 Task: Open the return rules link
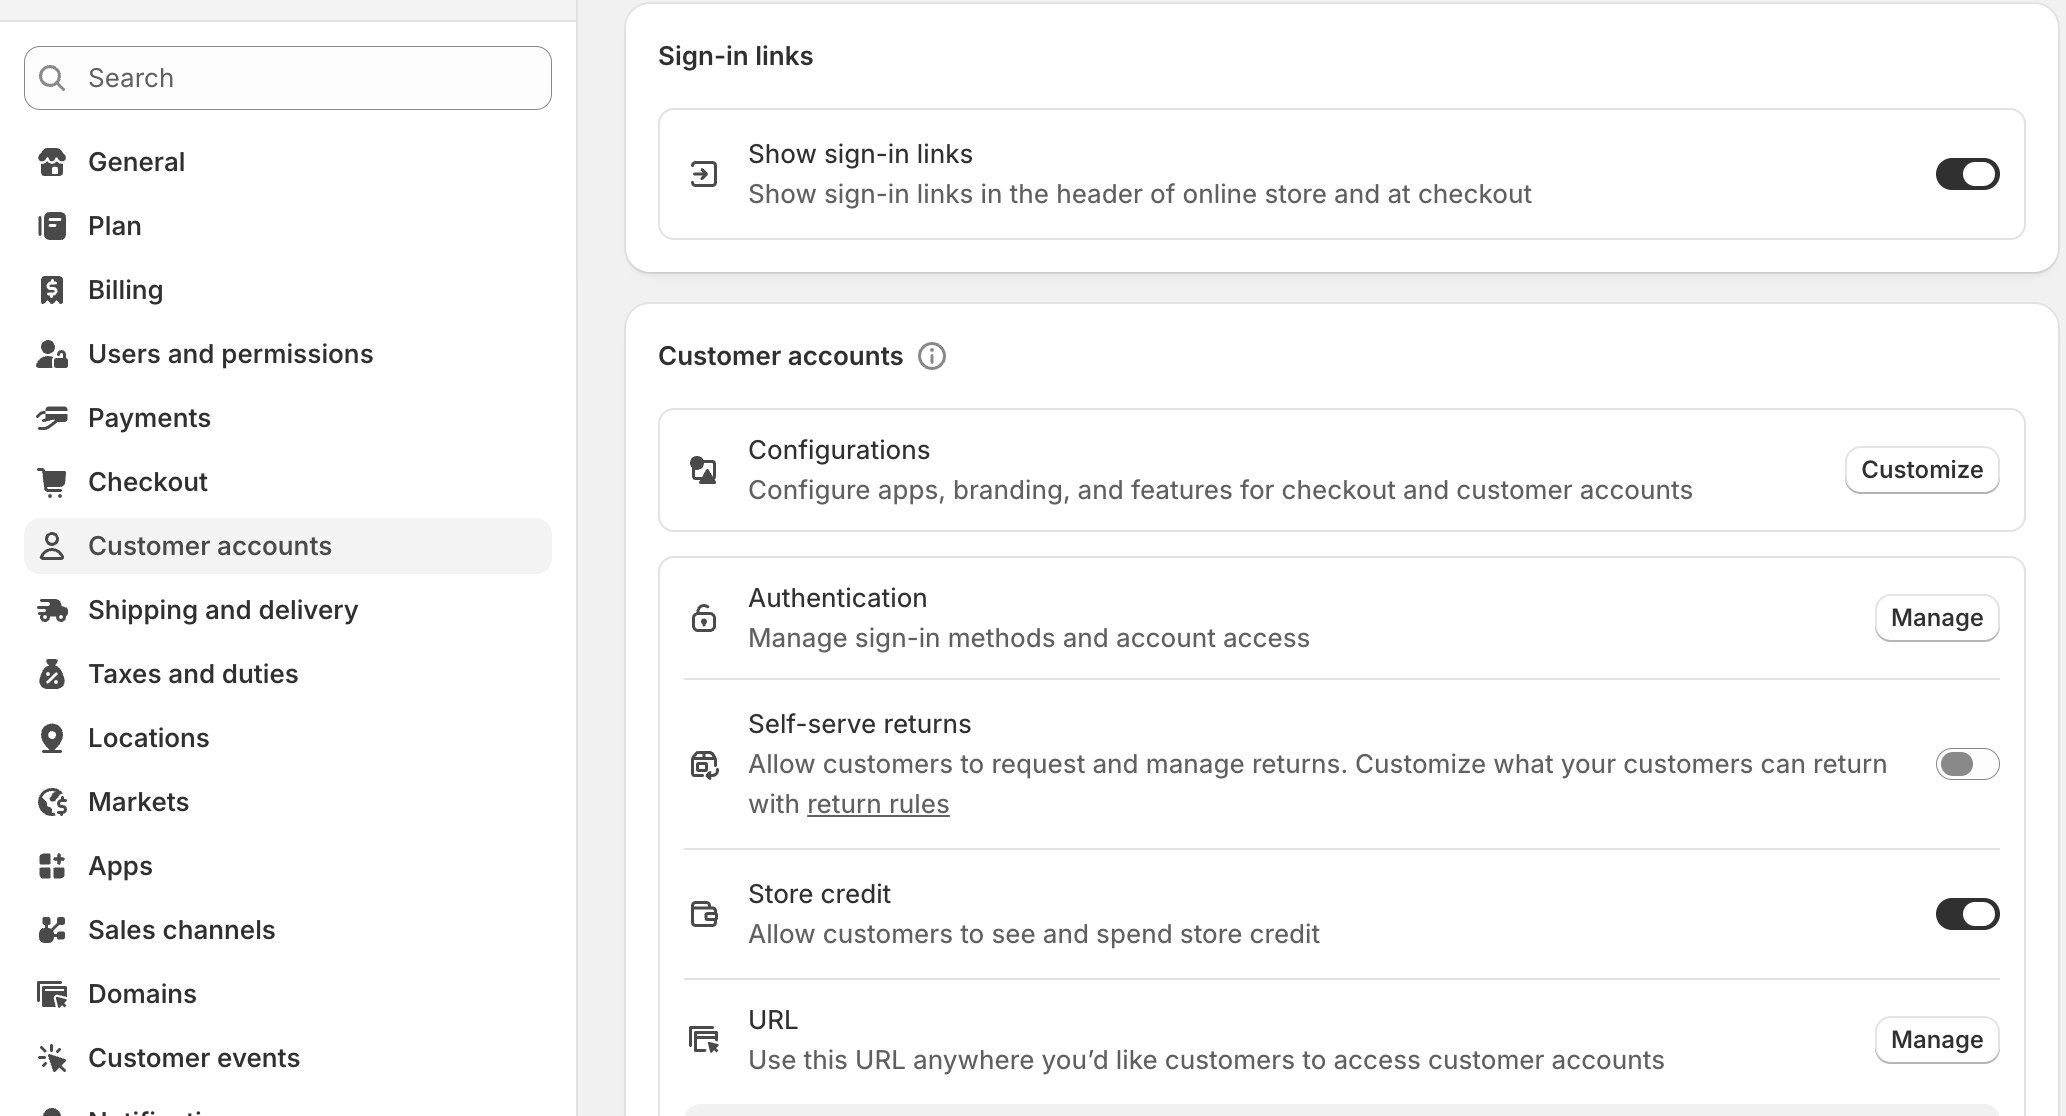point(878,804)
